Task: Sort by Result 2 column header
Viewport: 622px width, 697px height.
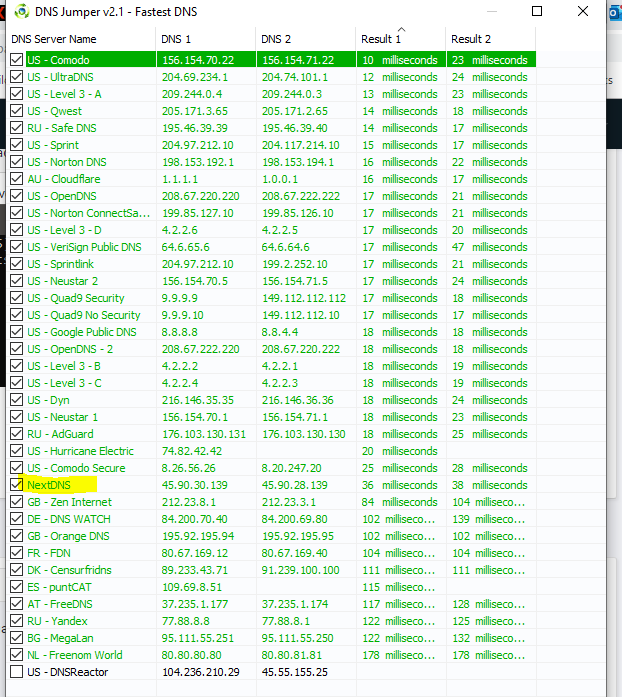Action: point(490,39)
